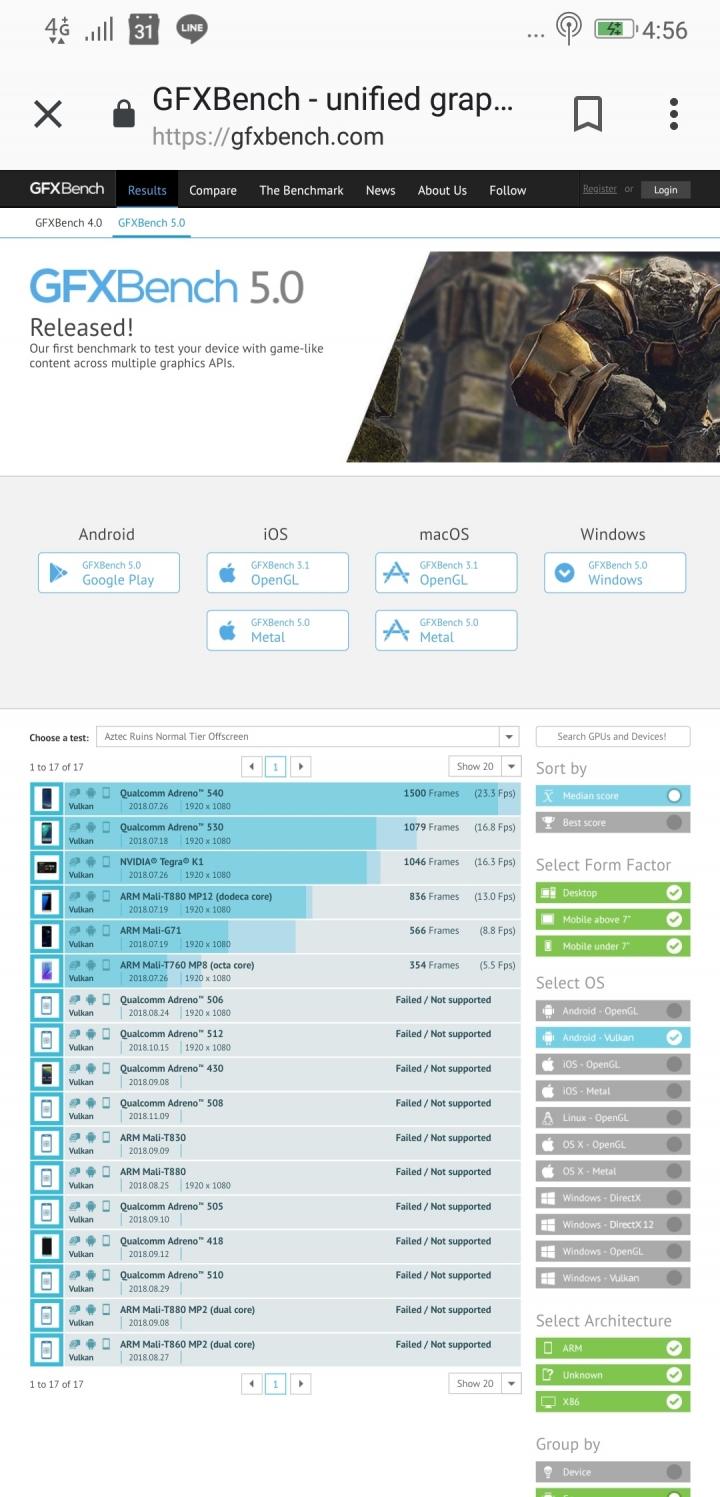
Task: Toggle the X86 architecture filter
Action: pos(613,1402)
